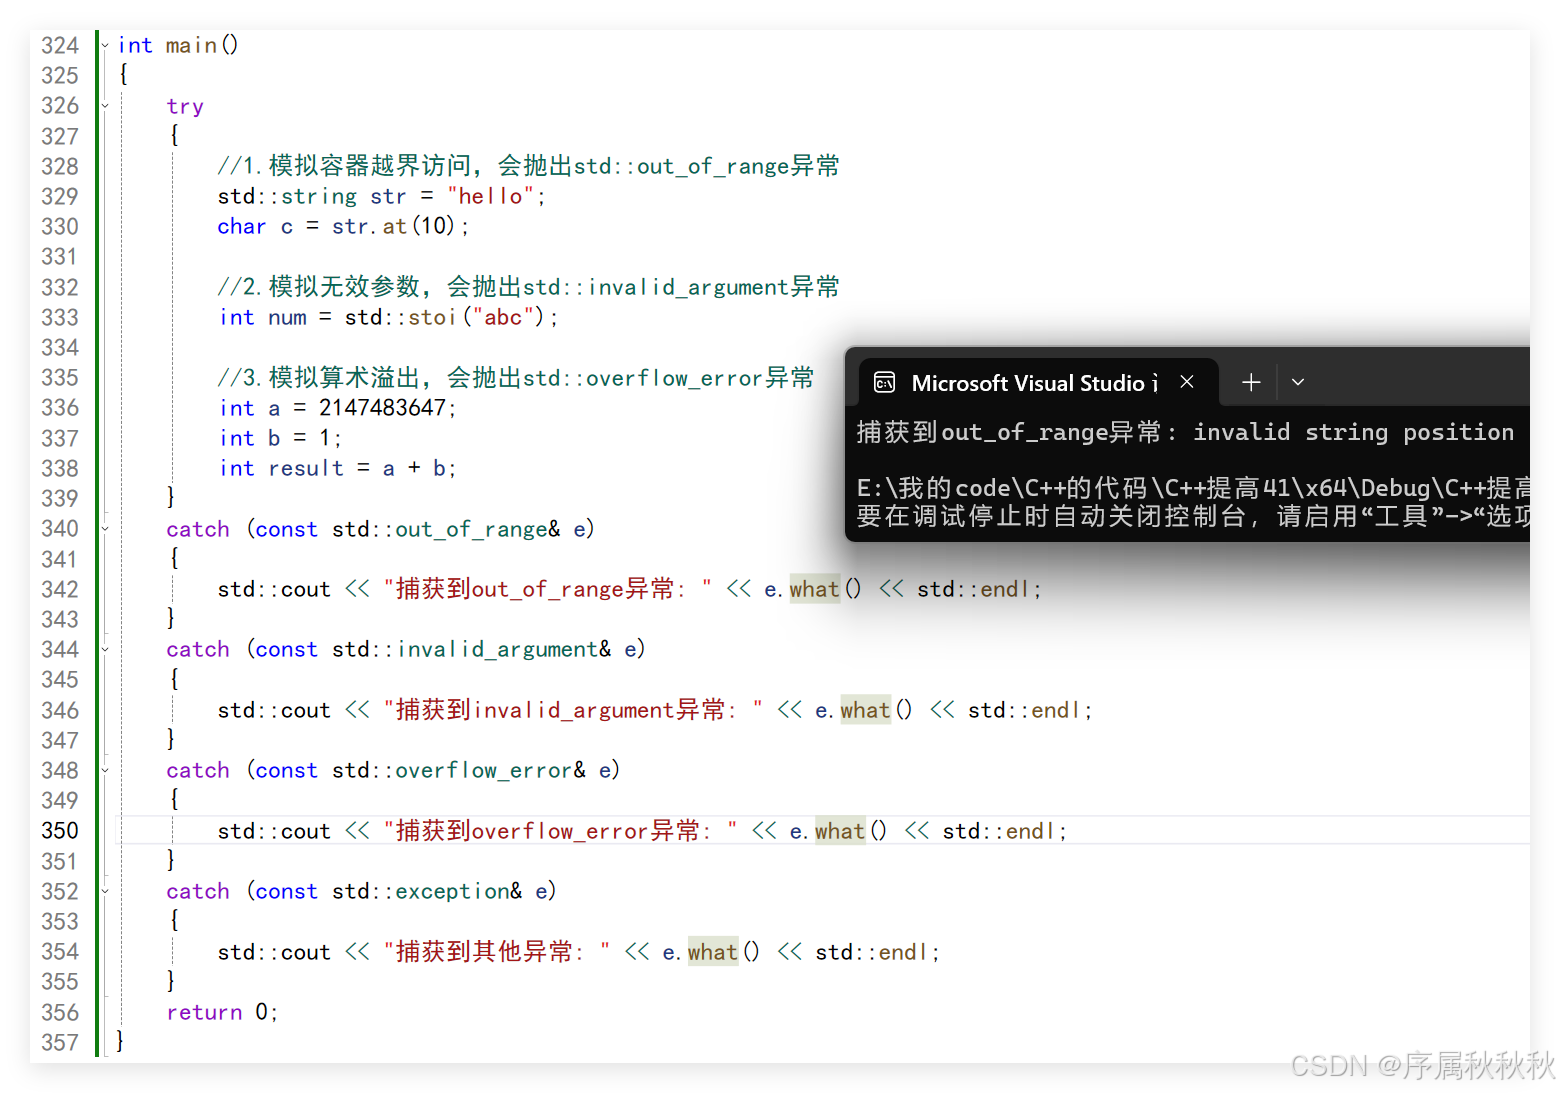Click the "hello" string literal
This screenshot has height=1093, width=1560.
pyautogui.click(x=491, y=197)
